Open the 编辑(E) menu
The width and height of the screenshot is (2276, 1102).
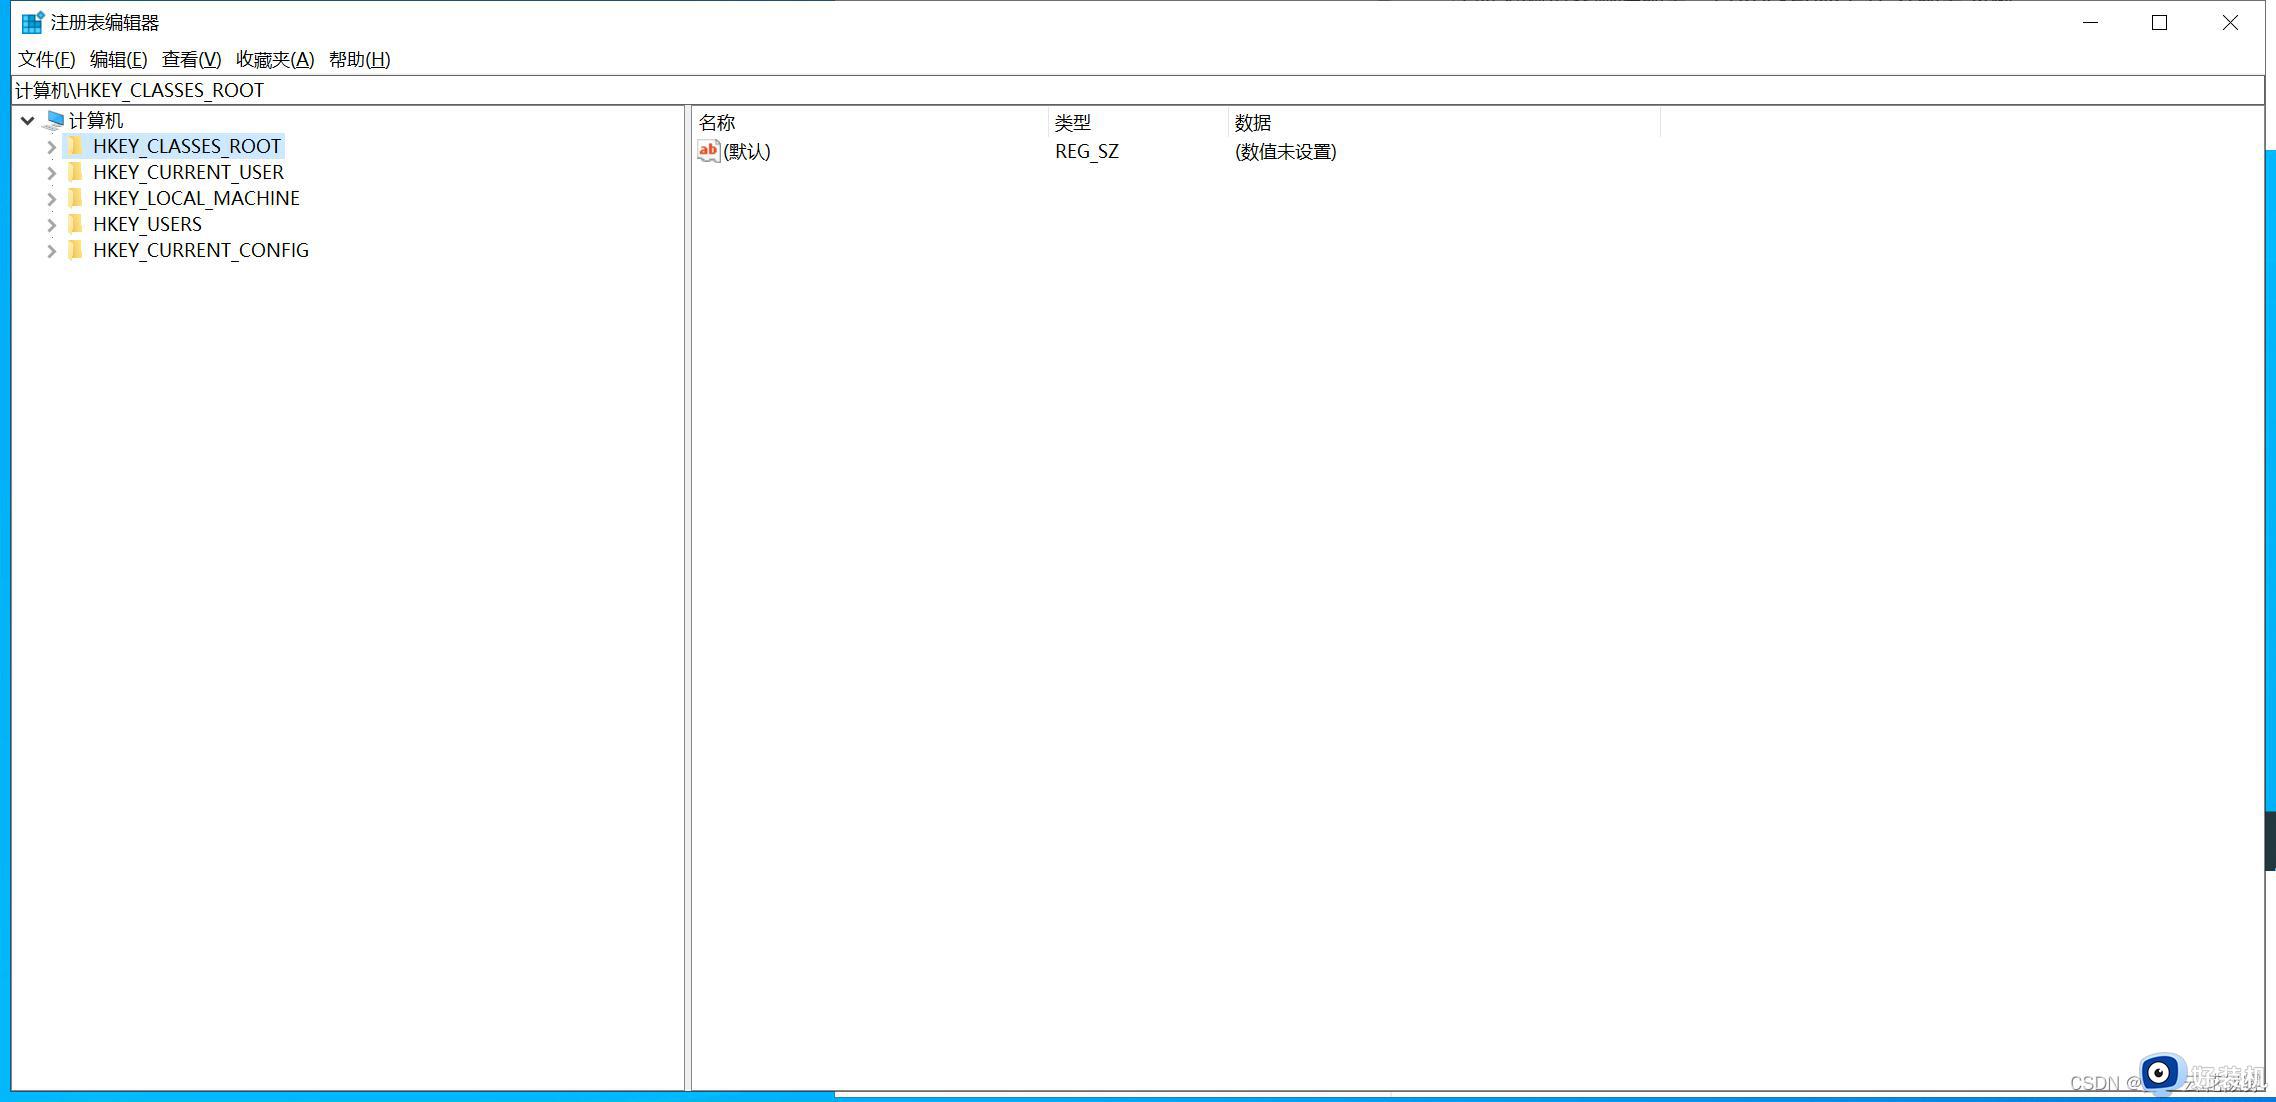point(118,60)
